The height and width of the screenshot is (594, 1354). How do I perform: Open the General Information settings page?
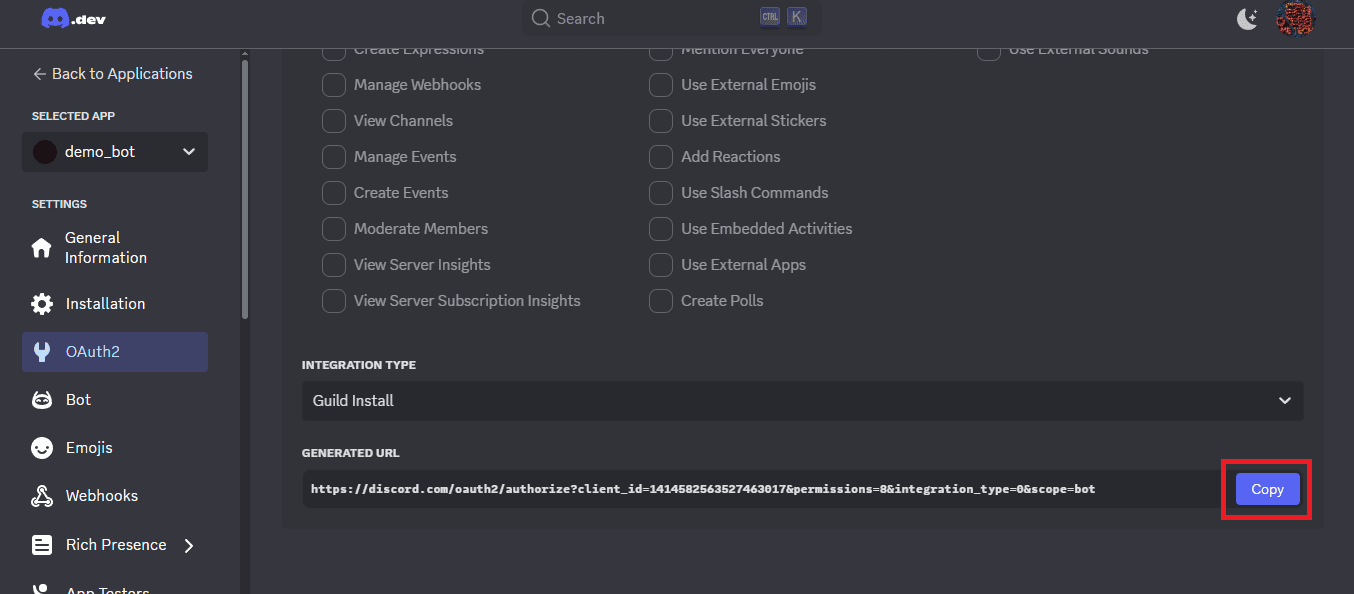point(115,248)
